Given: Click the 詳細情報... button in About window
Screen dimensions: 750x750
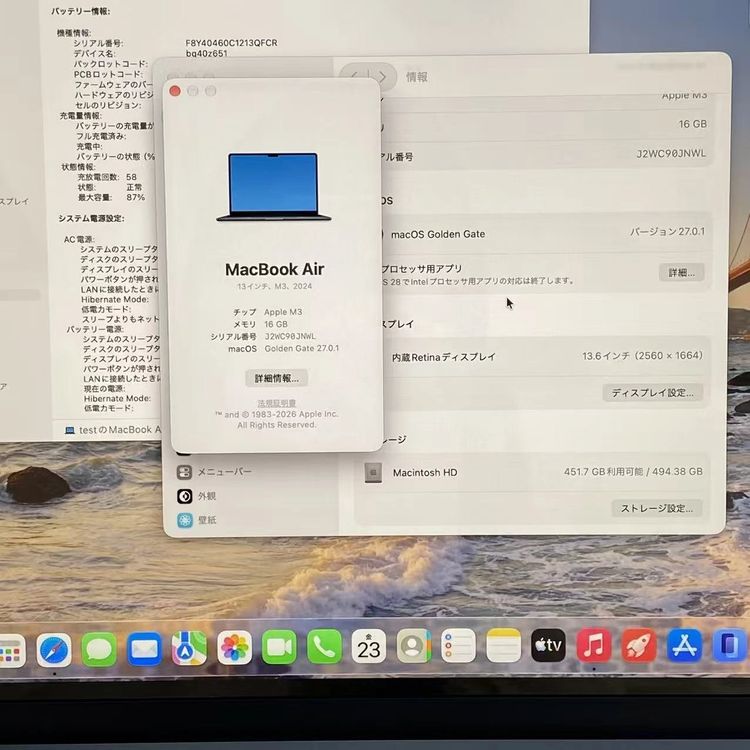Looking at the screenshot, I should [x=276, y=378].
